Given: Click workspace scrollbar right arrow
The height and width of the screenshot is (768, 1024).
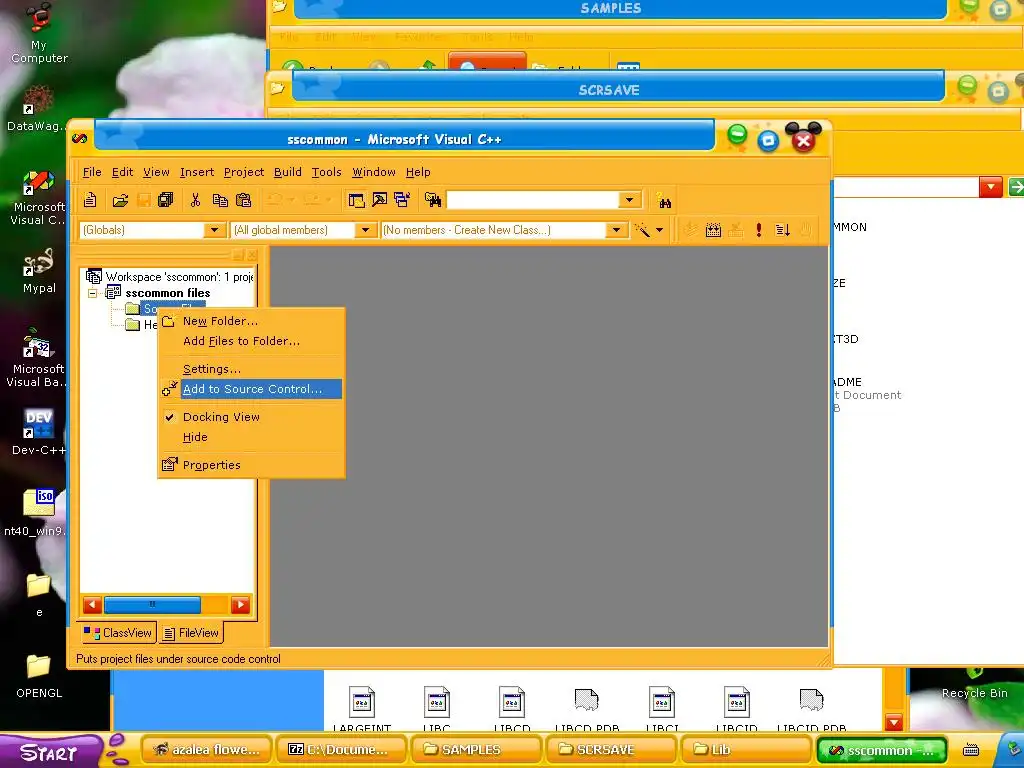Looking at the screenshot, I should 240,605.
